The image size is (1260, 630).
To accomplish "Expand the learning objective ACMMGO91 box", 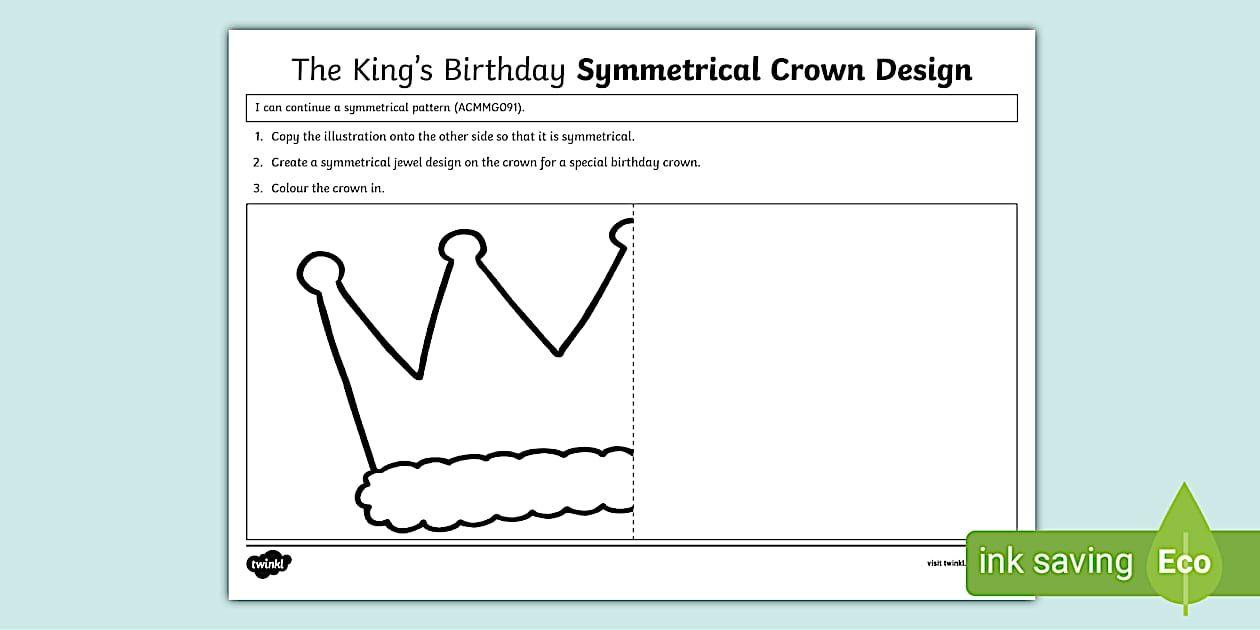I will (631, 107).
